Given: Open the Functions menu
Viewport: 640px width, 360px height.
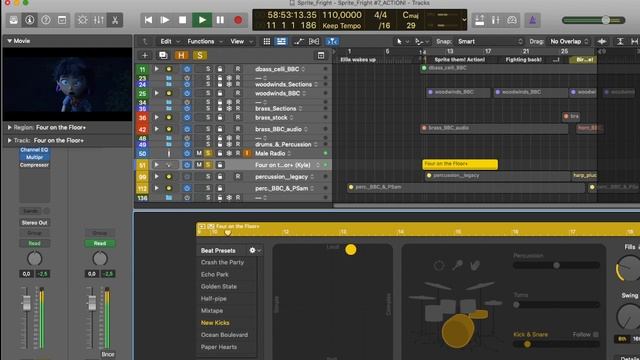Looking at the screenshot, I should pos(205,41).
